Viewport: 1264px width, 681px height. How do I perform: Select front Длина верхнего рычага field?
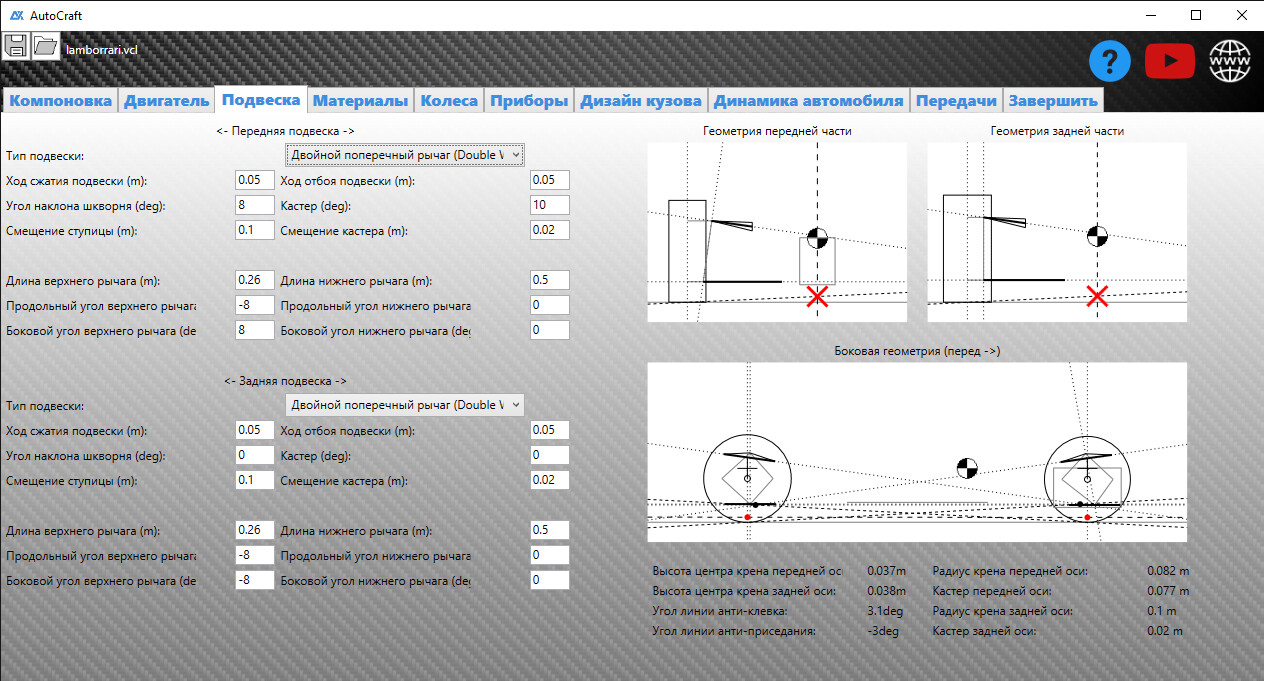pyautogui.click(x=254, y=280)
